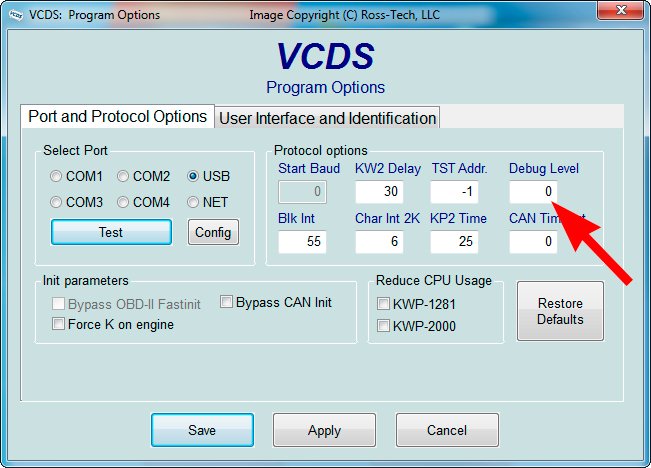
Task: Toggle Bypass OBD-II Fastinit checkbox
Action: click(58, 304)
